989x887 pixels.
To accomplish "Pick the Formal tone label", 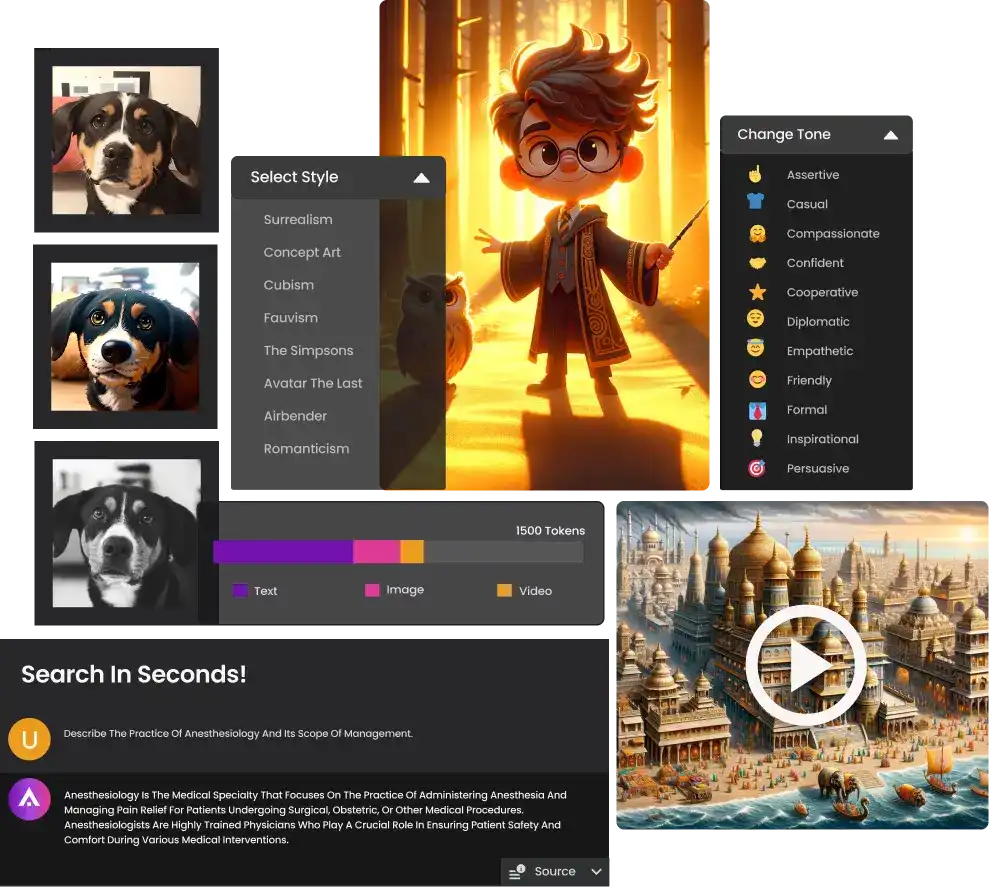I will (806, 410).
